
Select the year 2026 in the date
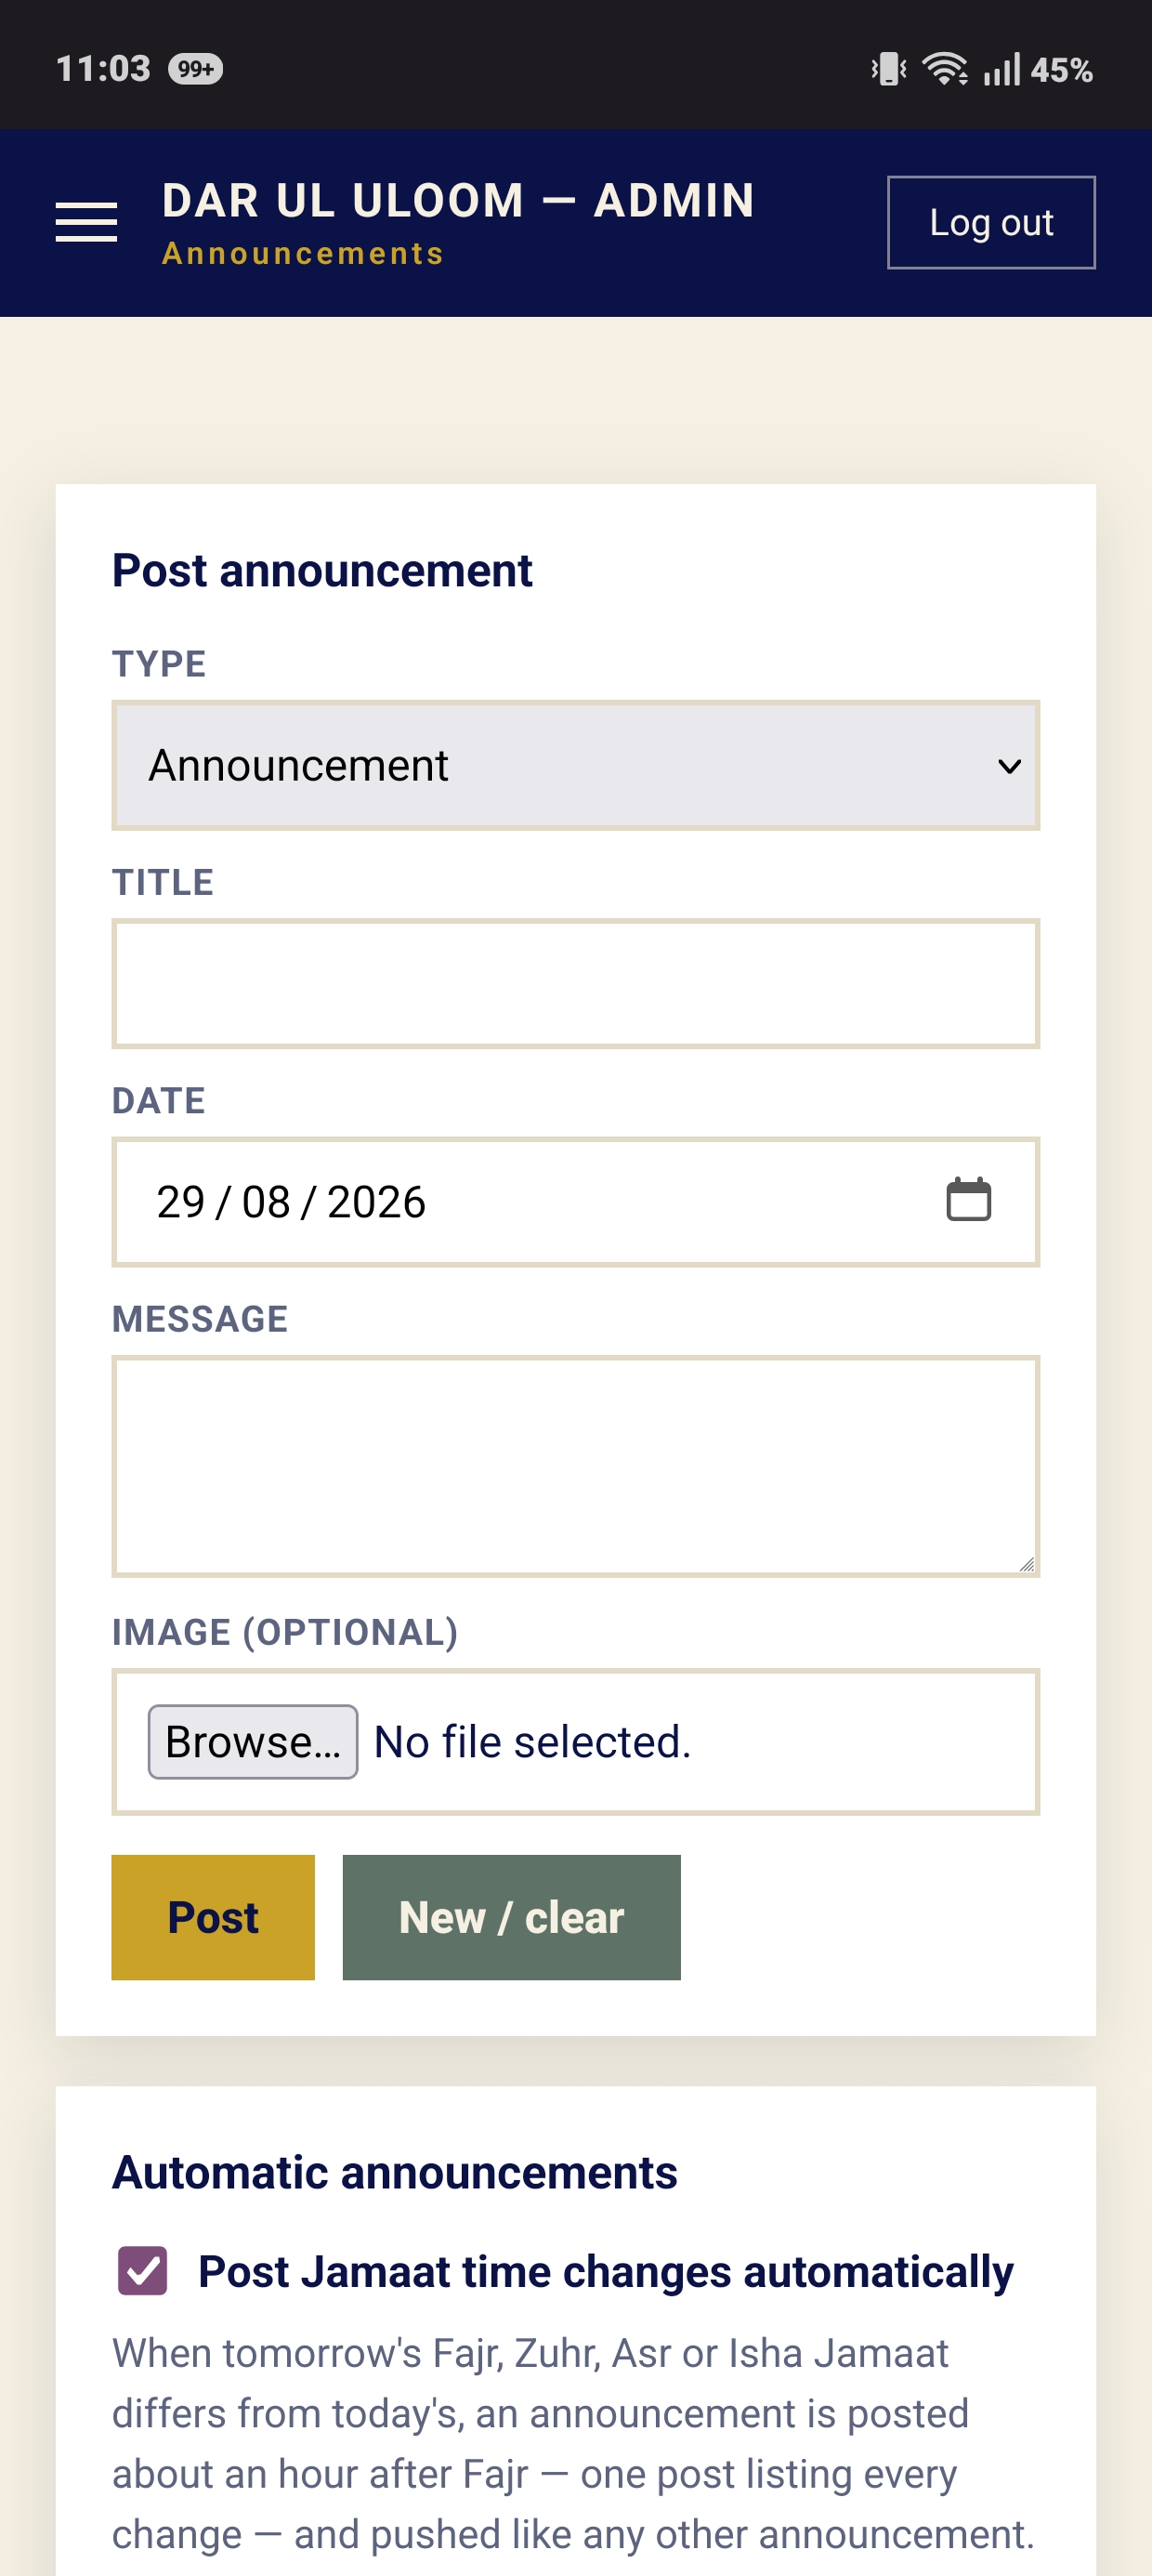coord(376,1202)
